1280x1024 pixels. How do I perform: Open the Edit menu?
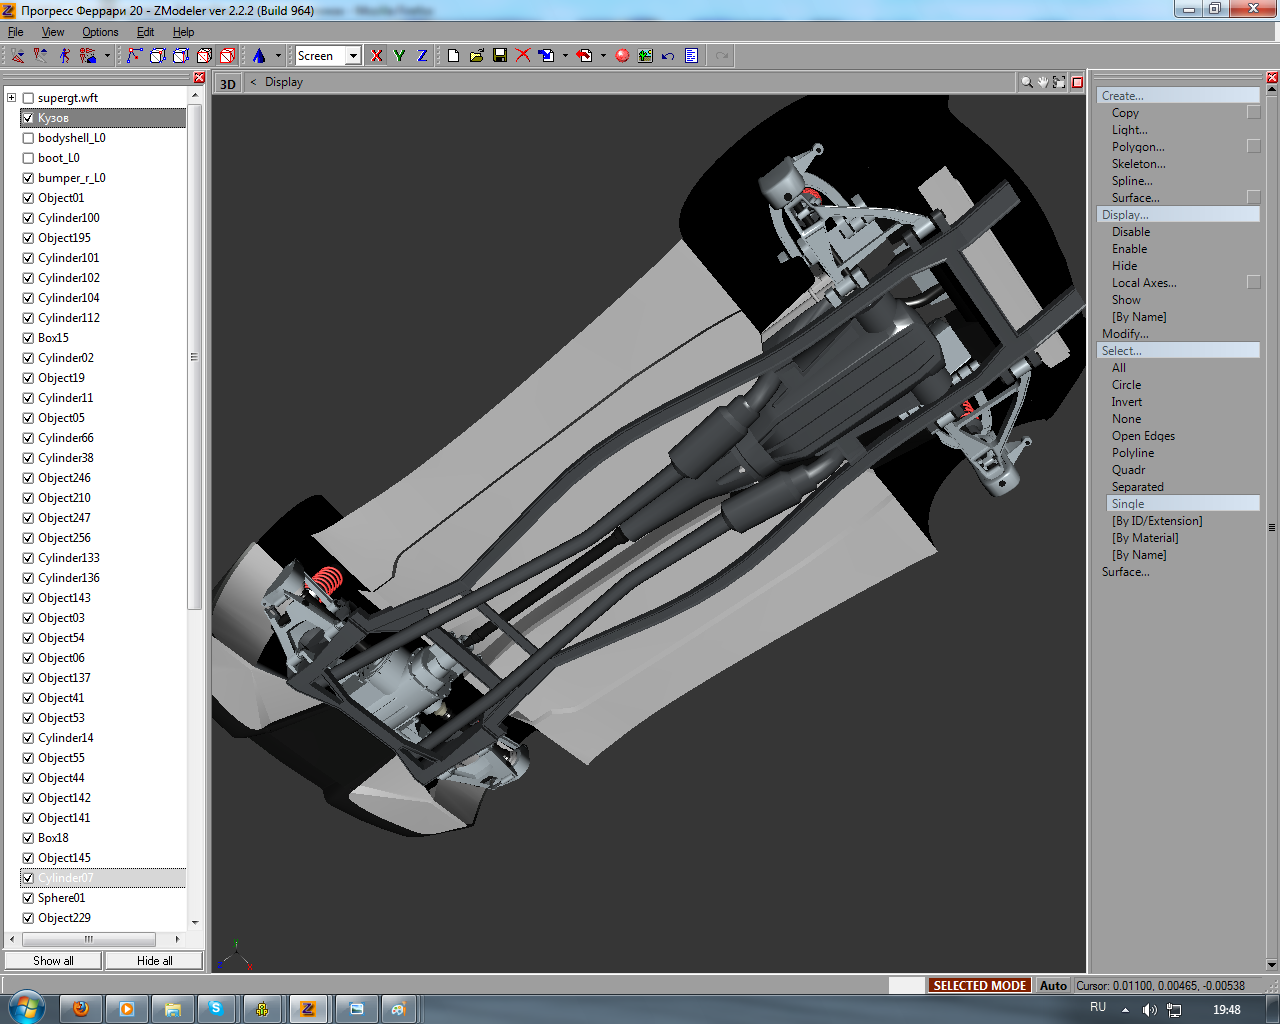tap(145, 32)
